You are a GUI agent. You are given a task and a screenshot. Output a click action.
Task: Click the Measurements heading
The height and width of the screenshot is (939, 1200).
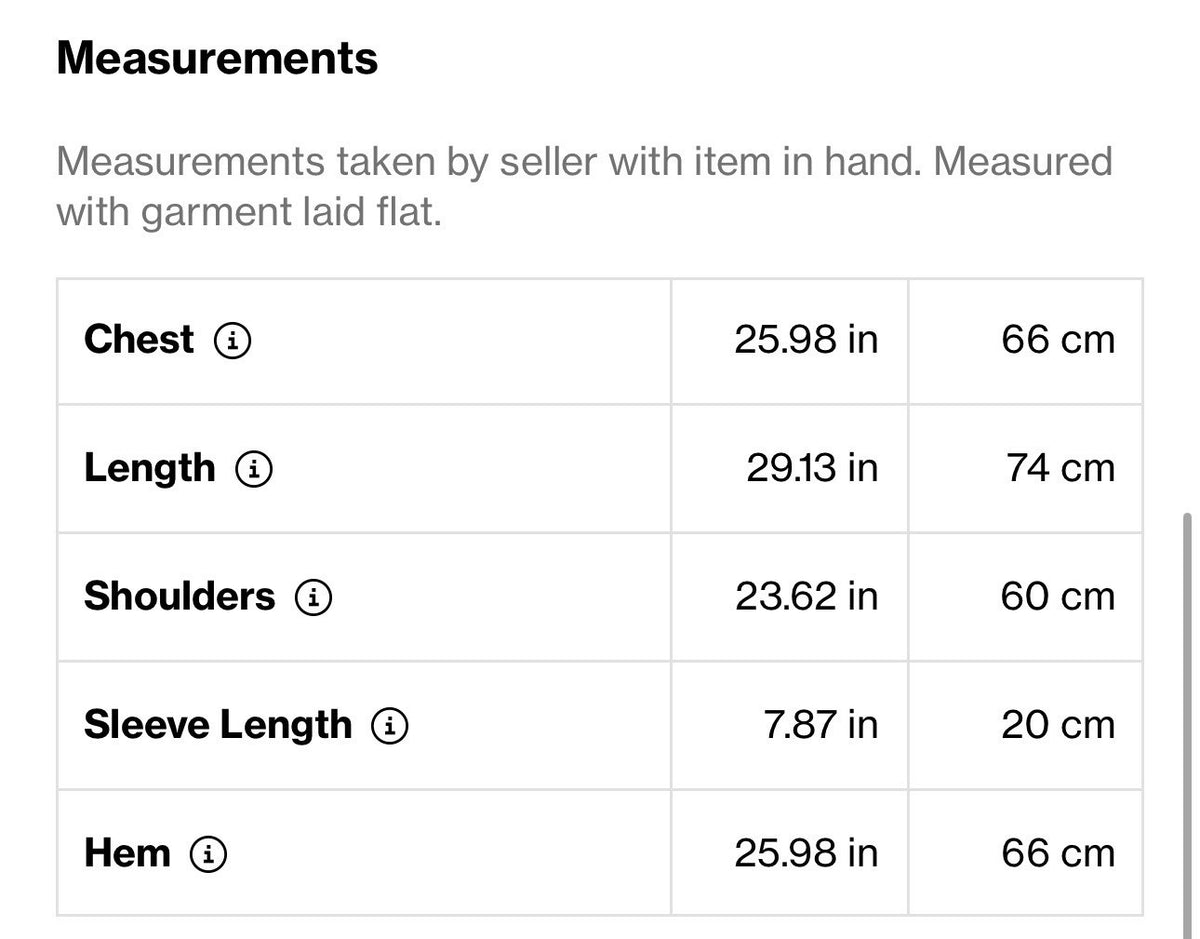point(217,59)
